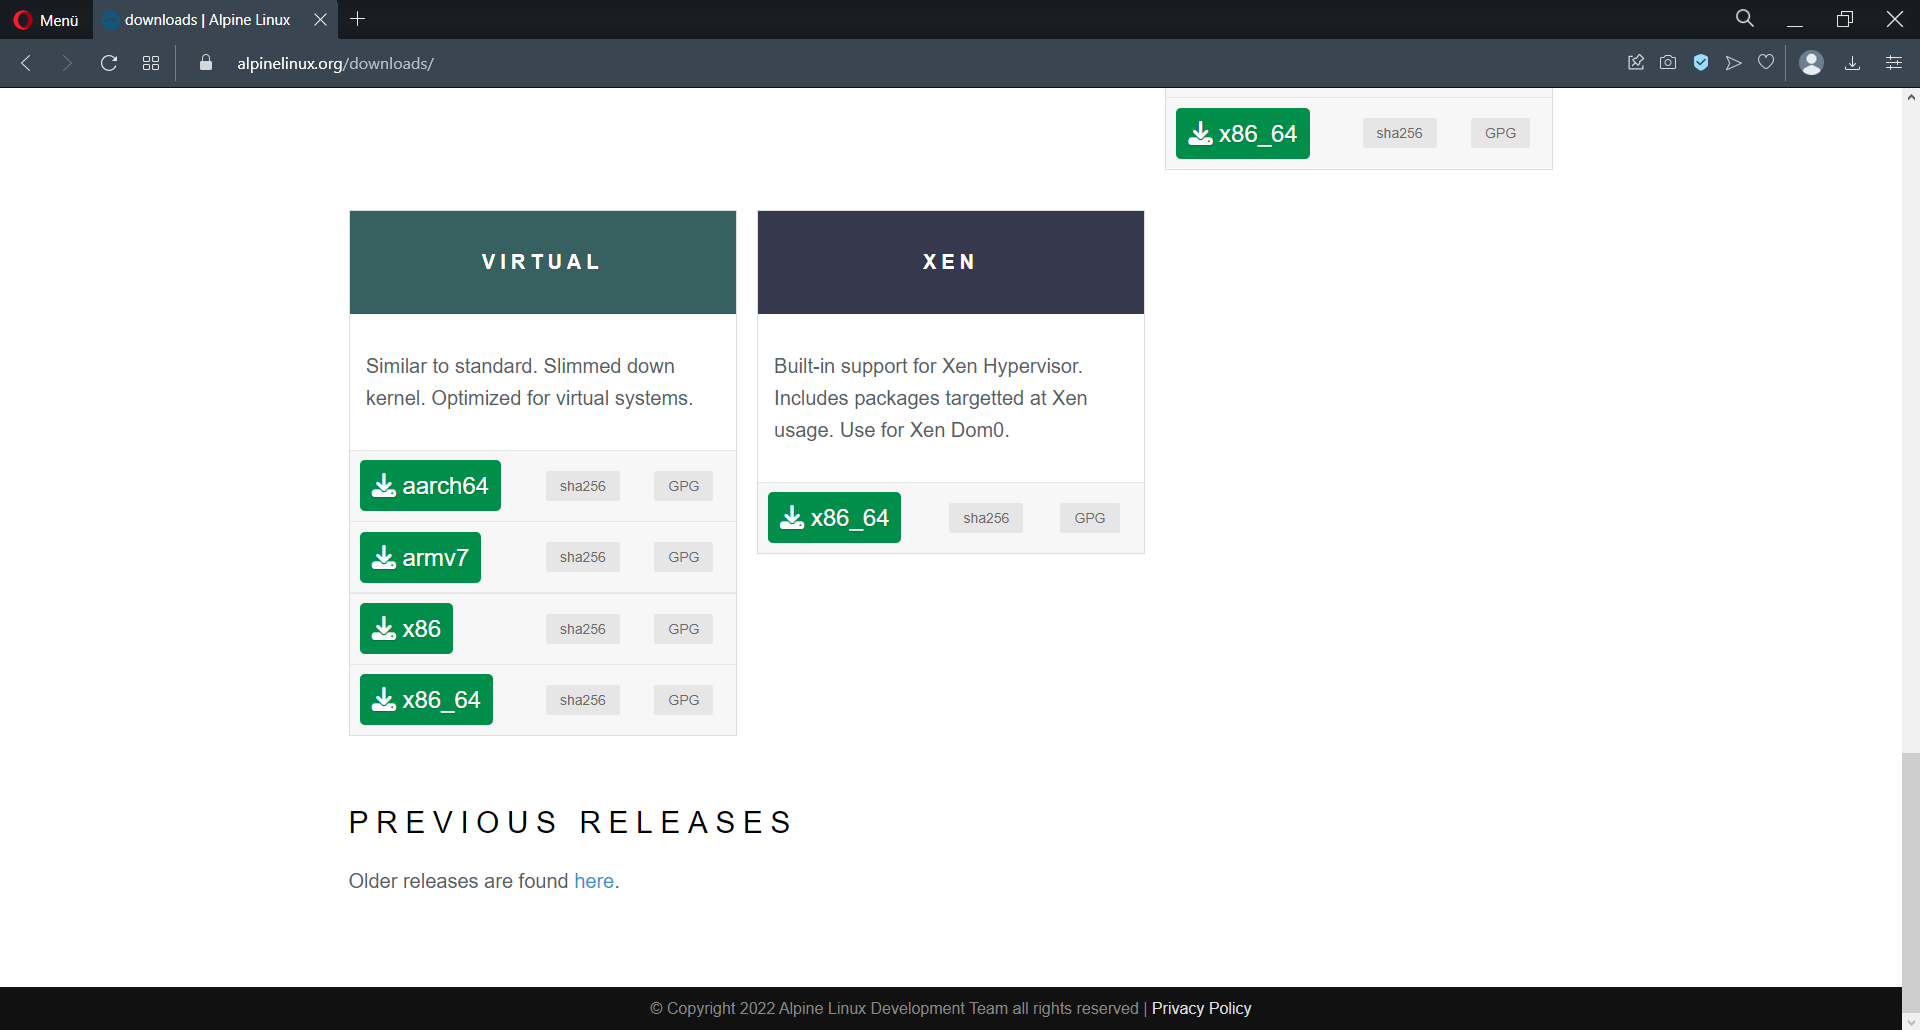Open the Opera Menü button
This screenshot has height=1030, width=1920.
point(46,20)
